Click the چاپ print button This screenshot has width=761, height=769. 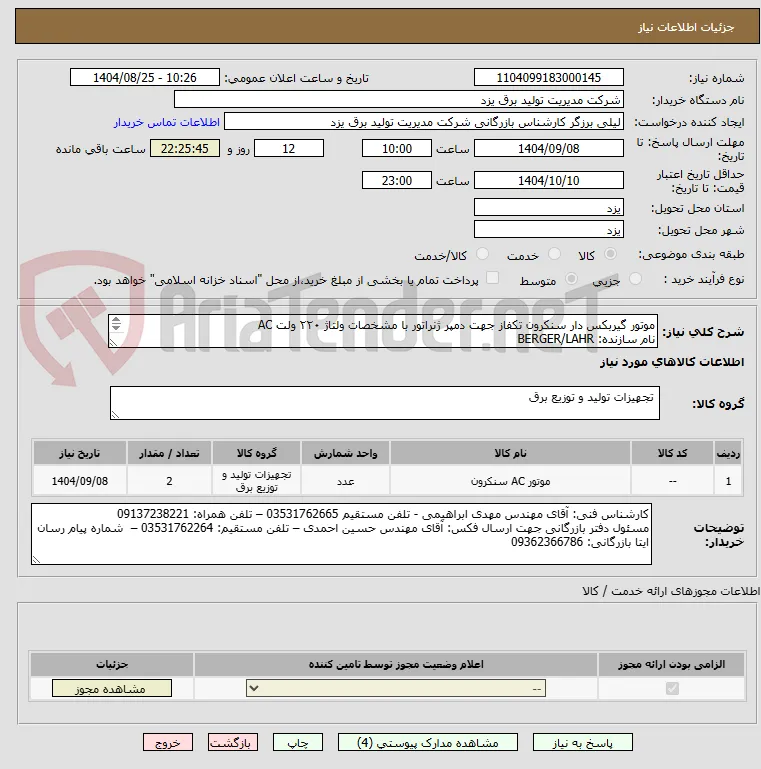[x=298, y=743]
